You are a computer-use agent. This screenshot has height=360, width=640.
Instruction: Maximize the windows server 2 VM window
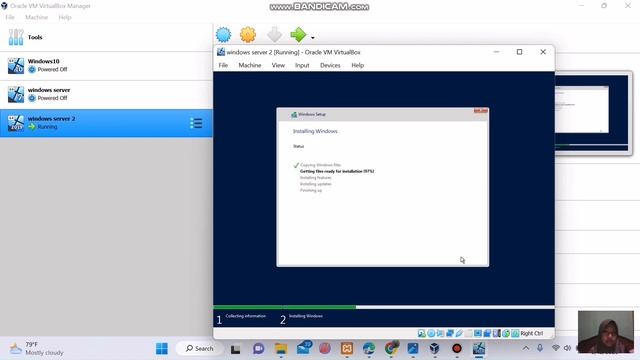pos(519,52)
